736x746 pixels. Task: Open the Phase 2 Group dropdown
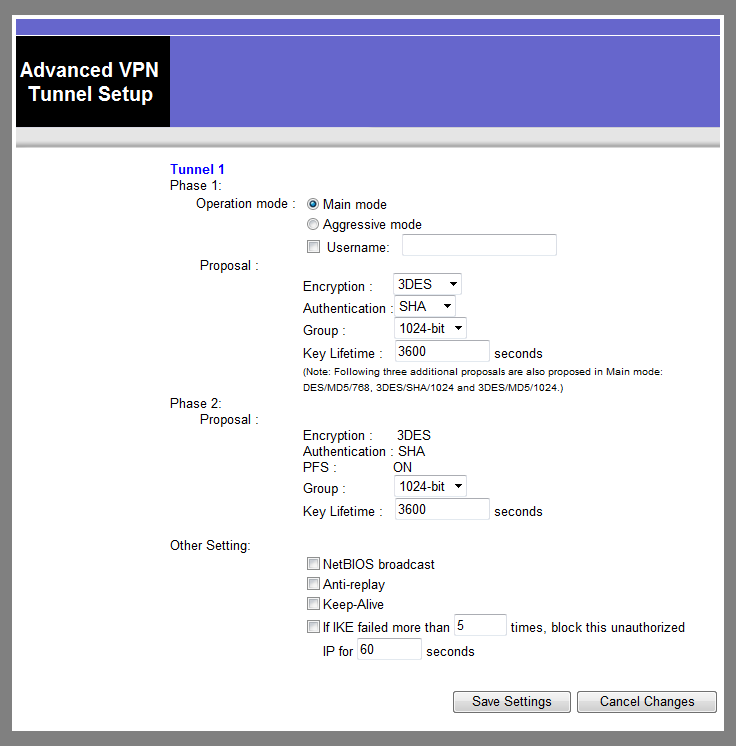tap(430, 486)
